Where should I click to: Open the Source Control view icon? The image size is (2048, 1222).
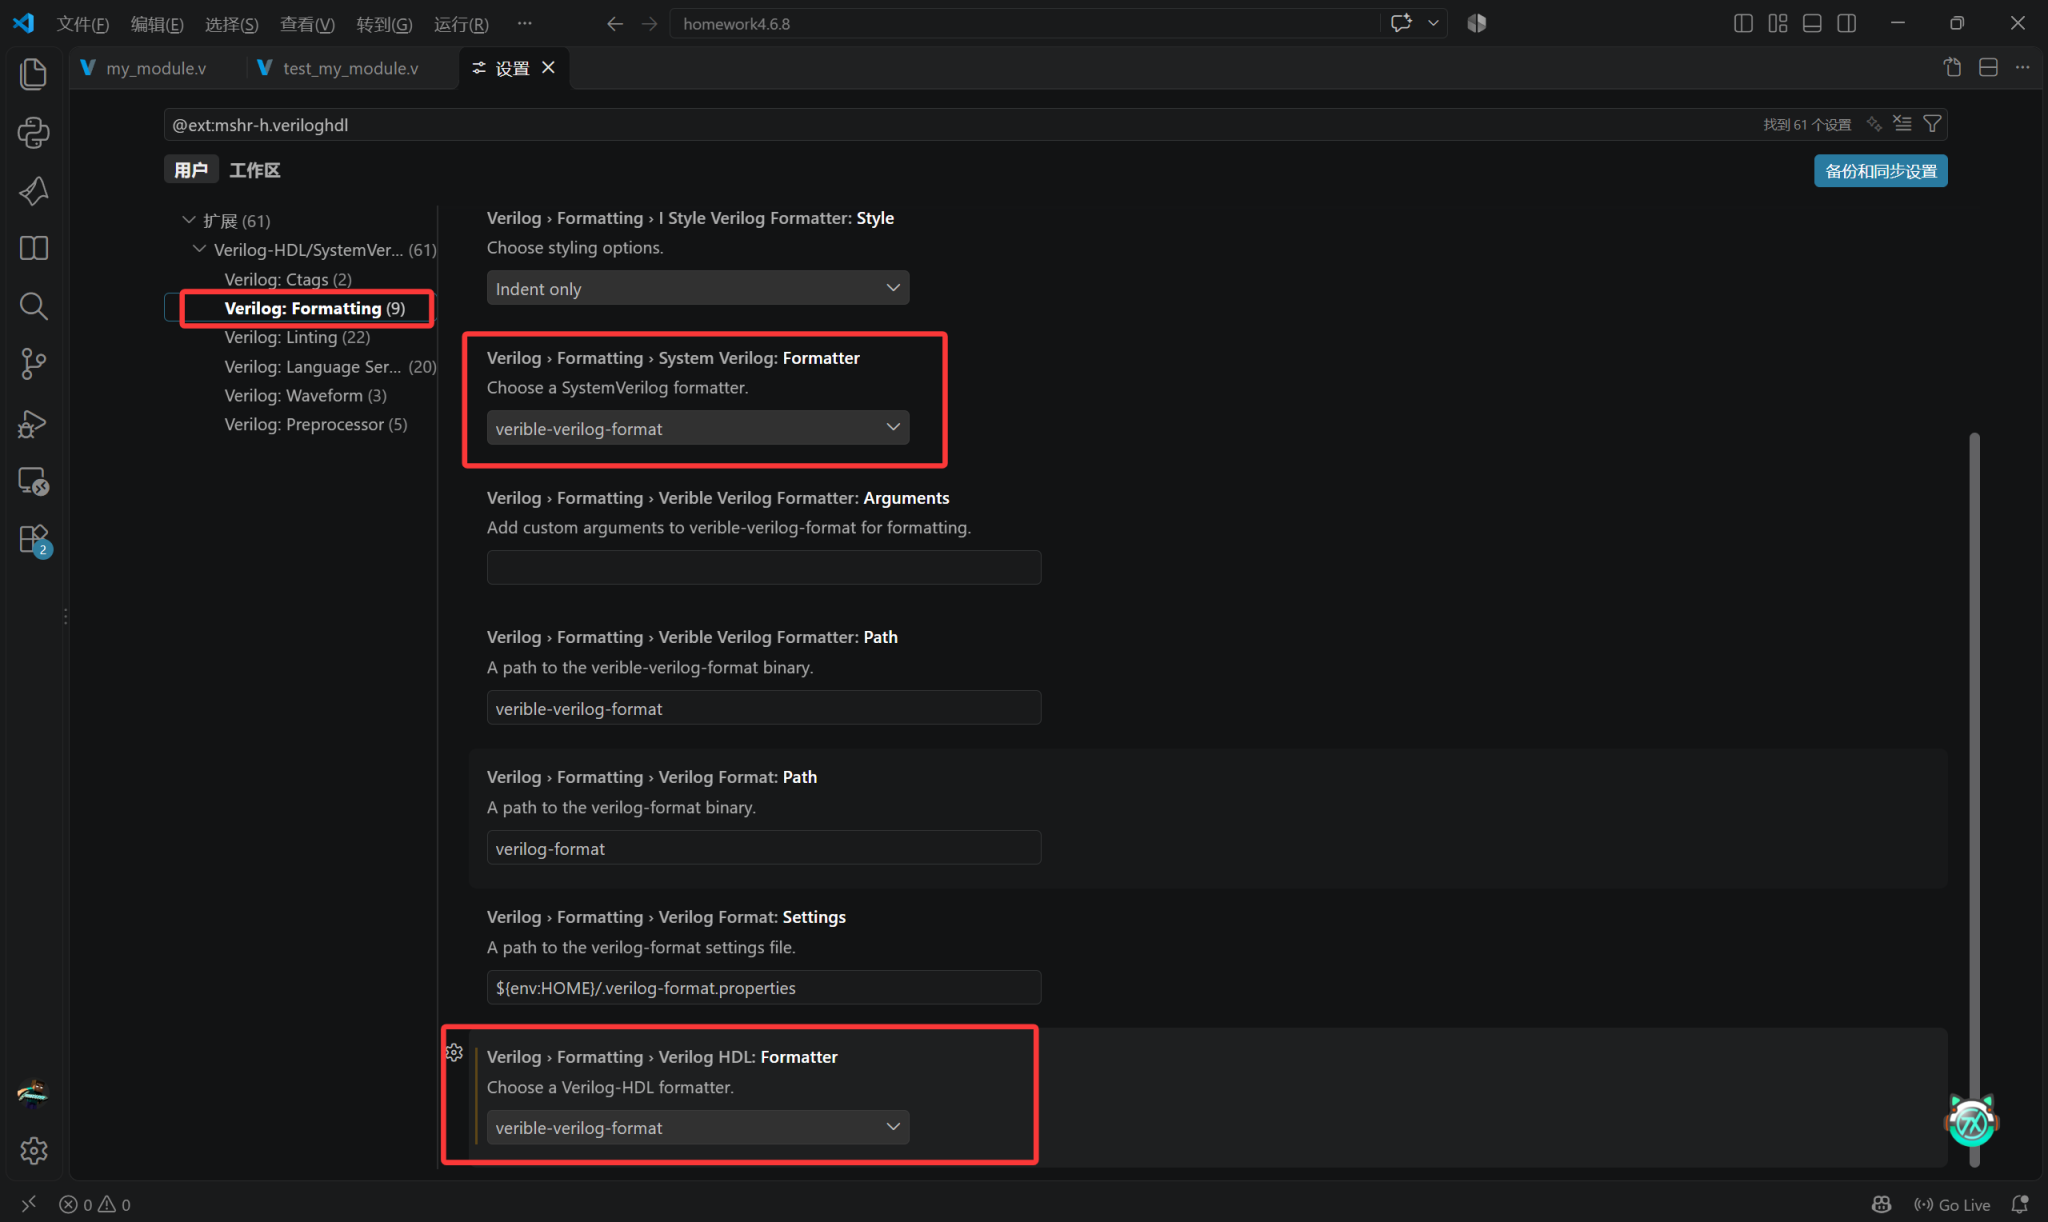pos(34,364)
